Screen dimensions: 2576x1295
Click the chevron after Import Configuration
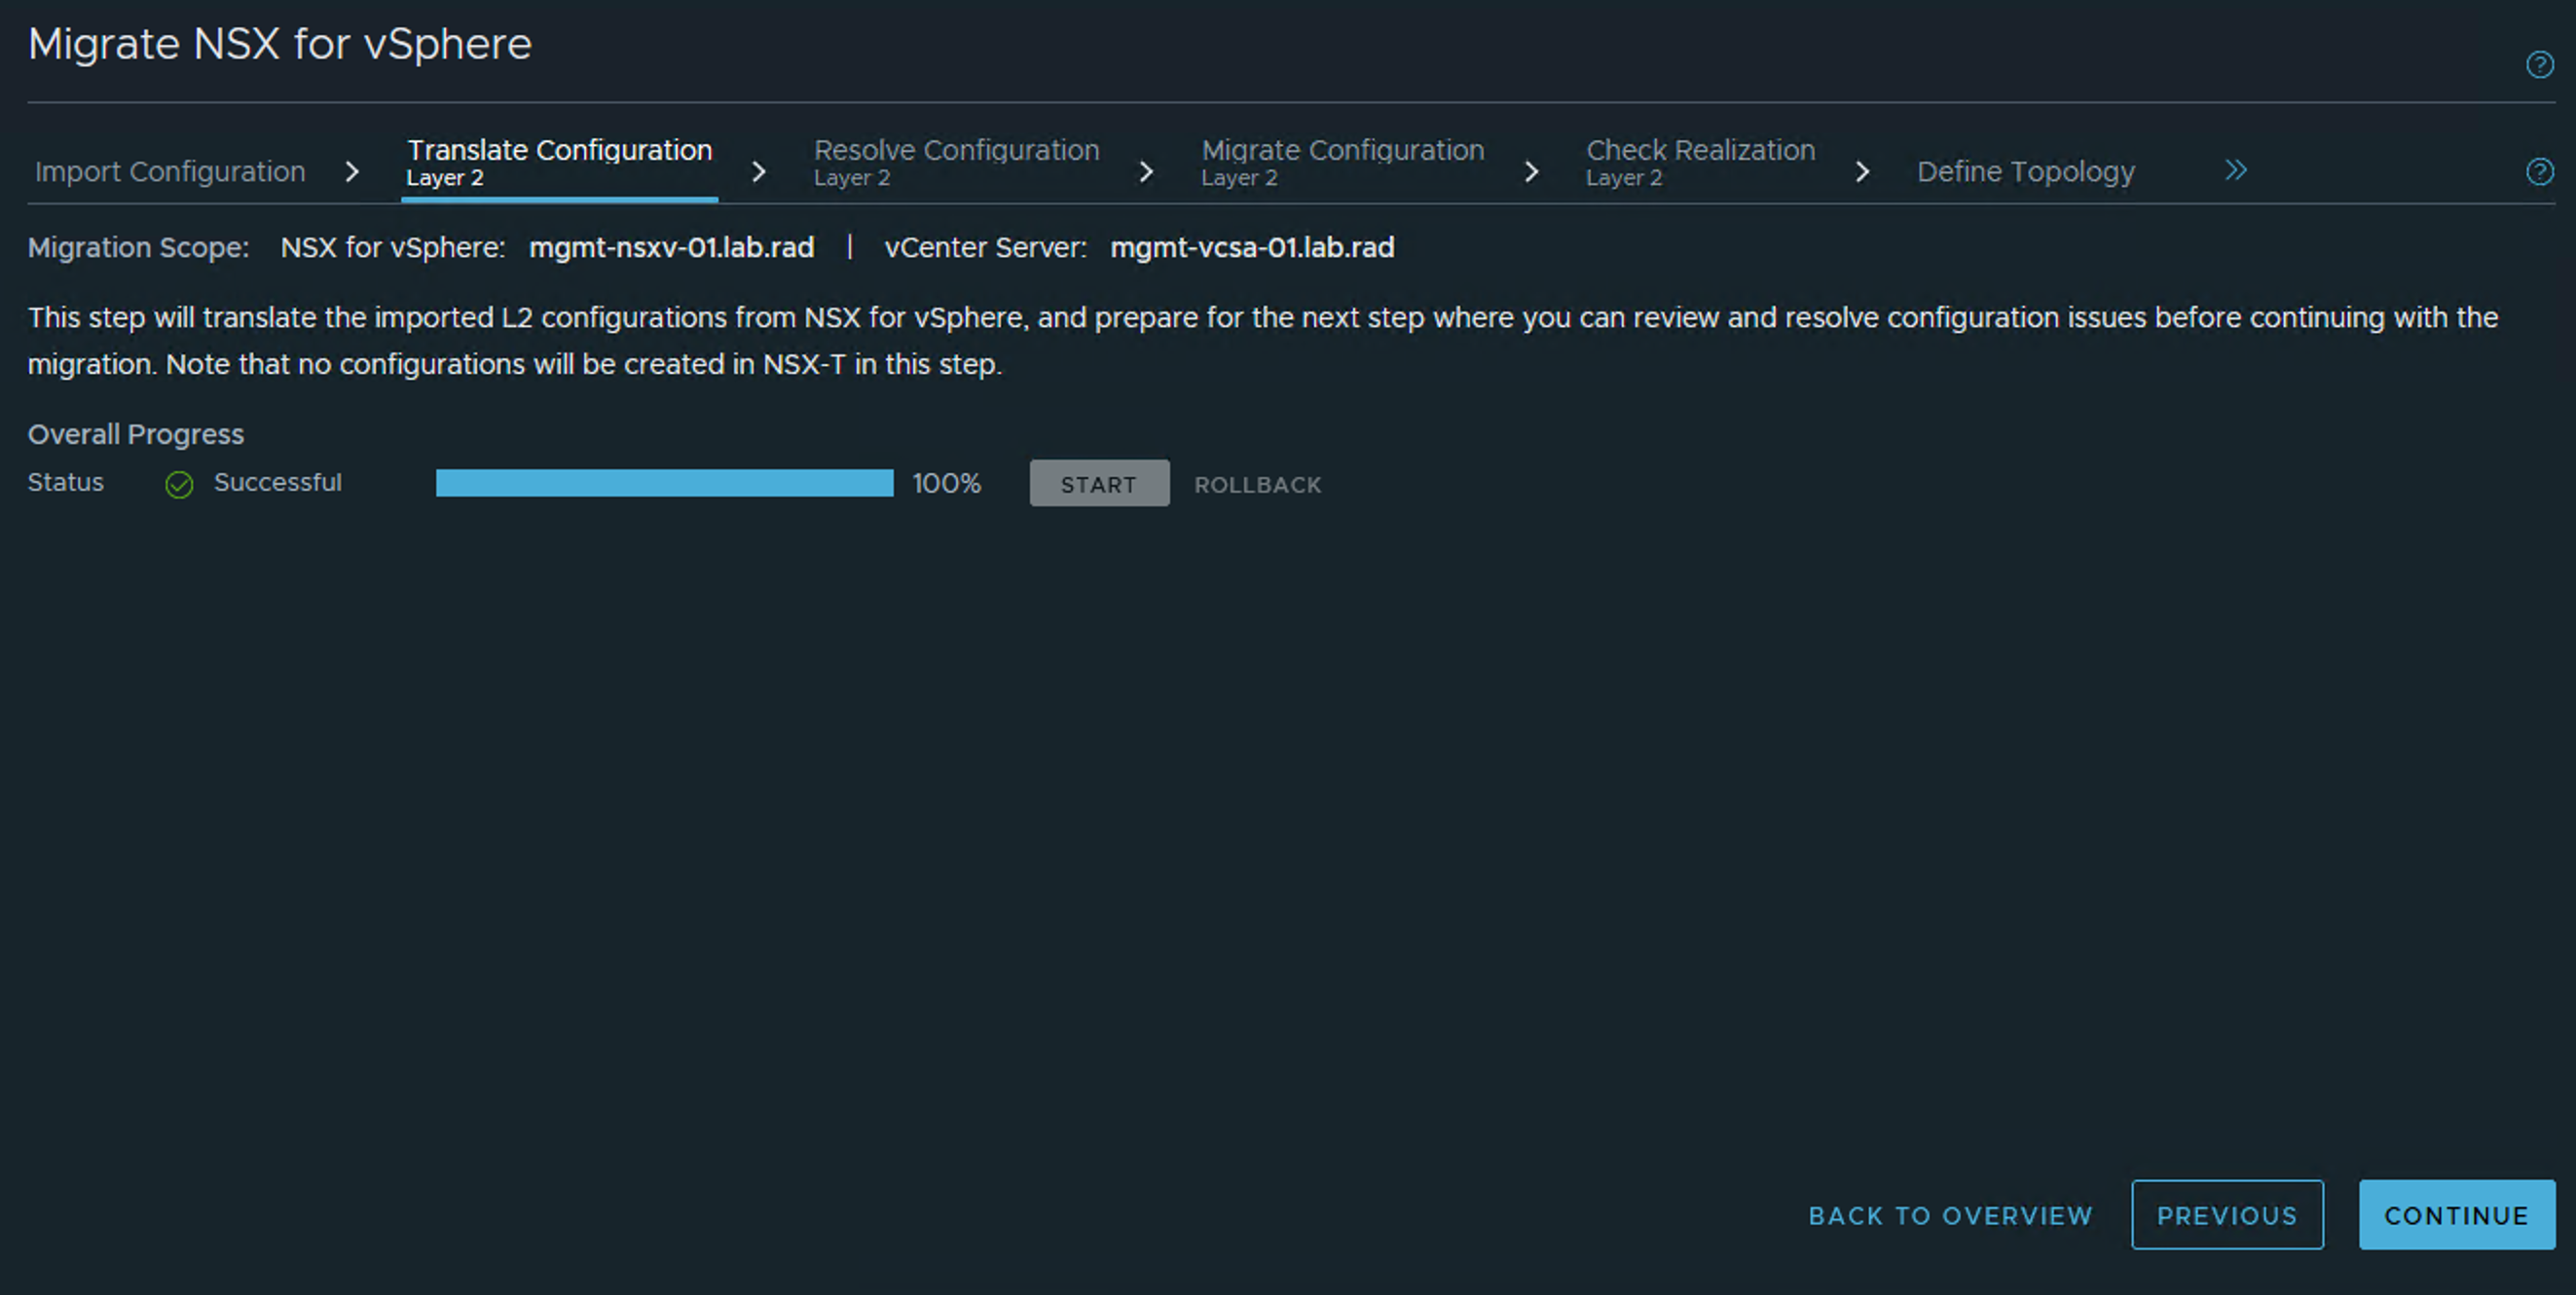(x=351, y=172)
